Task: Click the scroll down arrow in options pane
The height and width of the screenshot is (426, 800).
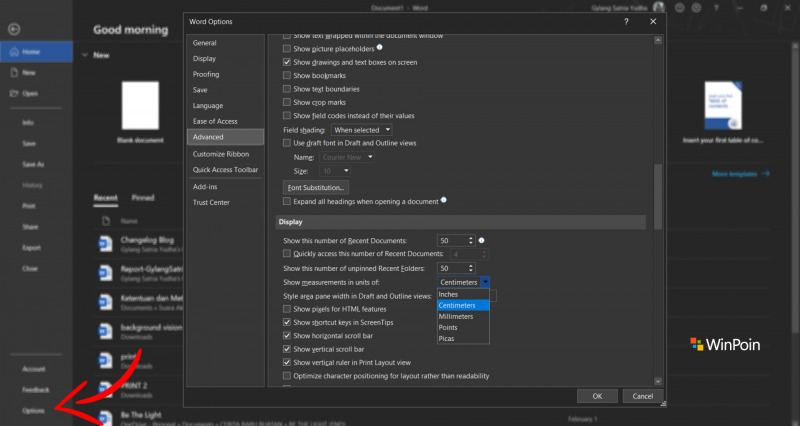Action: click(658, 381)
